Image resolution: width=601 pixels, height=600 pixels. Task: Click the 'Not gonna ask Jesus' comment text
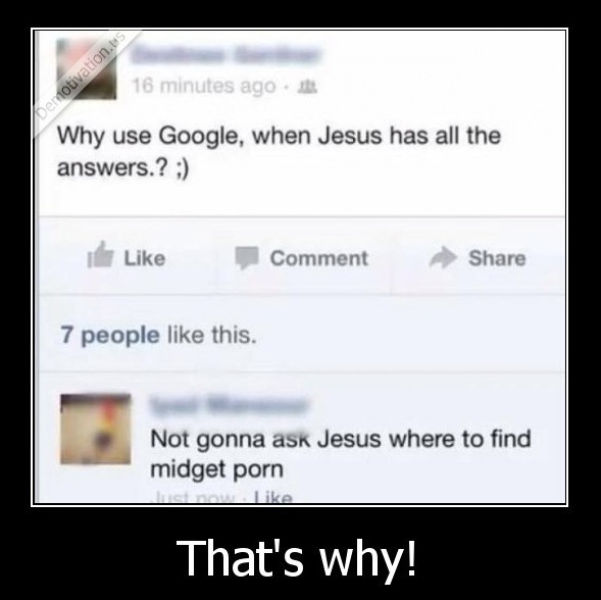click(341, 454)
